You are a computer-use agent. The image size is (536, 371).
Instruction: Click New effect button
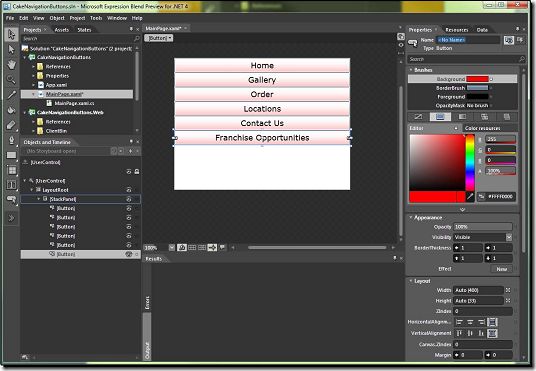(501, 269)
